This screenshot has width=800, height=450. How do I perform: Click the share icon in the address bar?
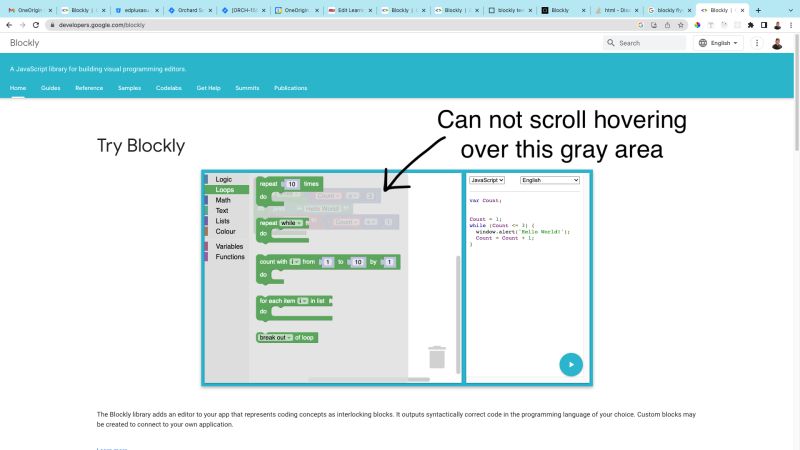coord(667,25)
